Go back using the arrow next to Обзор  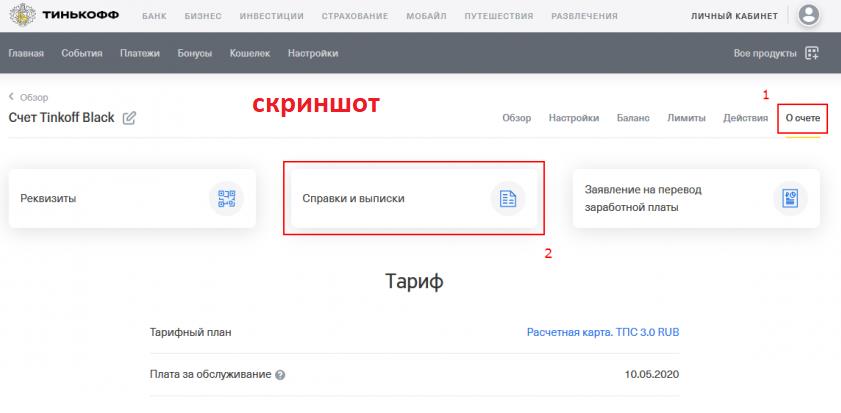click(11, 97)
